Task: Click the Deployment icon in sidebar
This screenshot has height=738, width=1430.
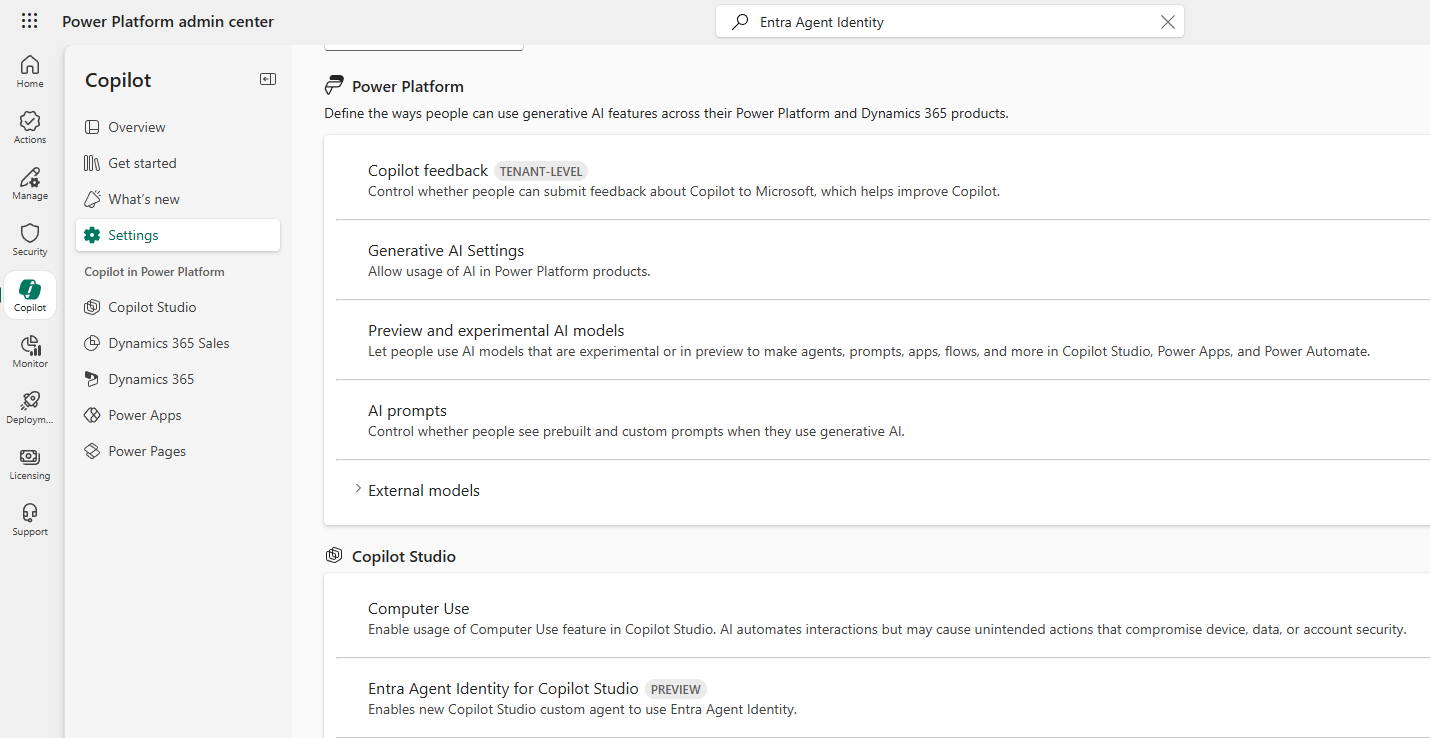Action: pyautogui.click(x=29, y=404)
